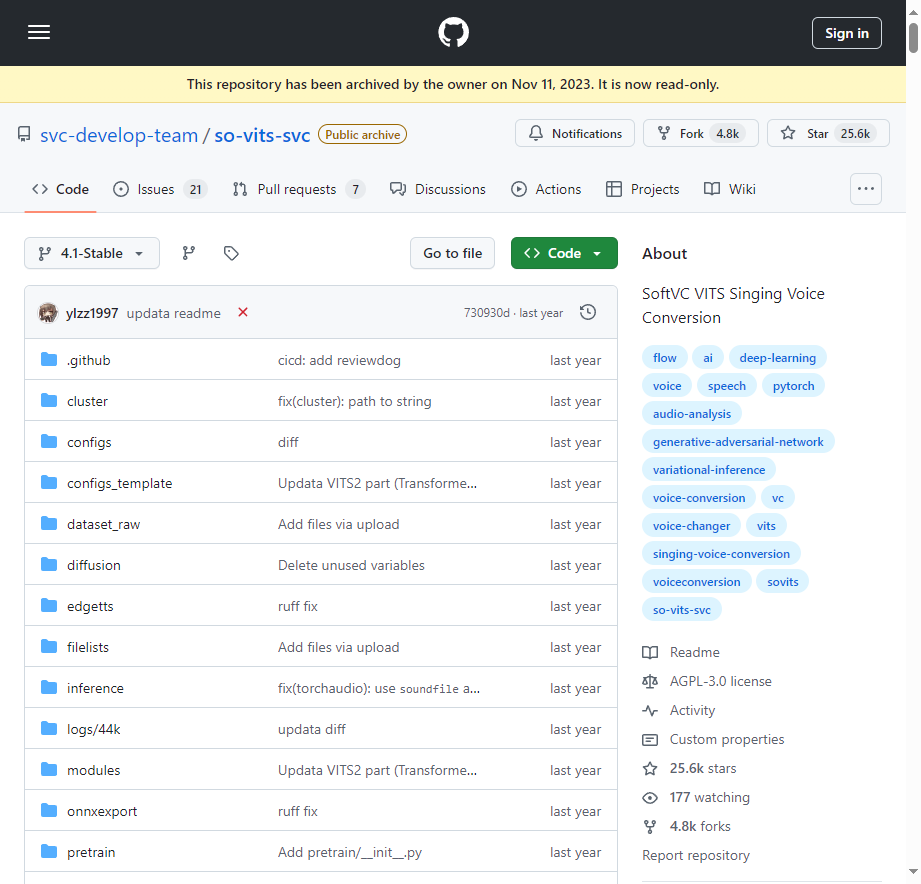View all branches via branch icon
The width and height of the screenshot is (921, 884).
(x=189, y=253)
